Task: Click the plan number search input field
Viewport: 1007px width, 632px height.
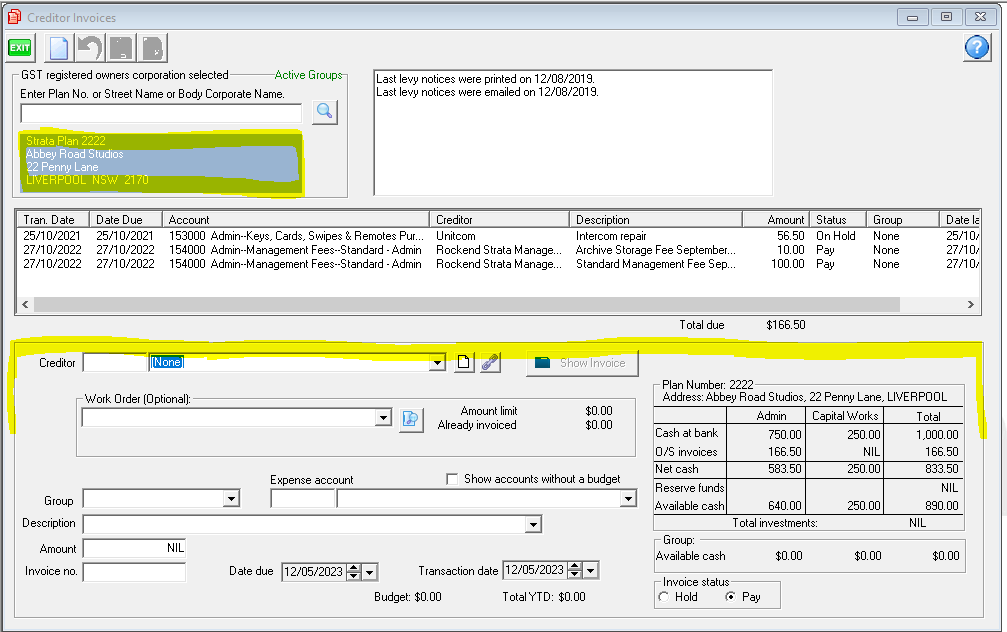Action: click(x=161, y=114)
